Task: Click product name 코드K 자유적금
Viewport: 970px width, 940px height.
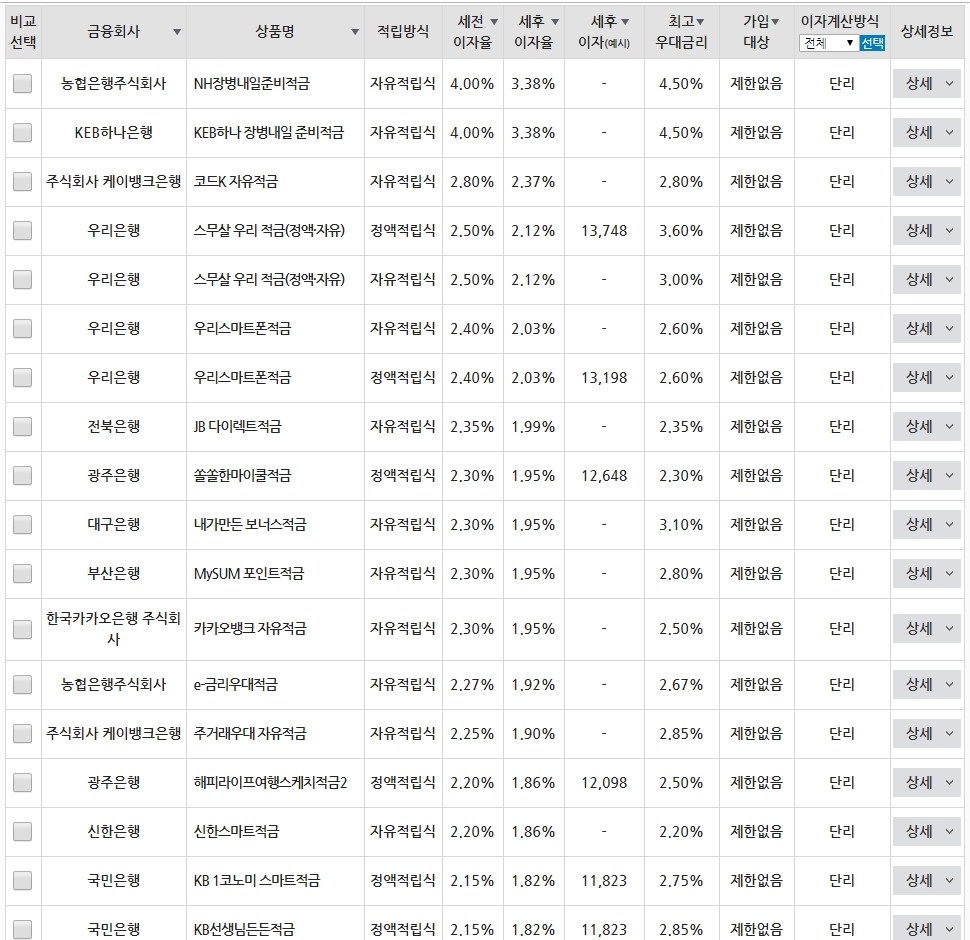Action: coord(236,181)
